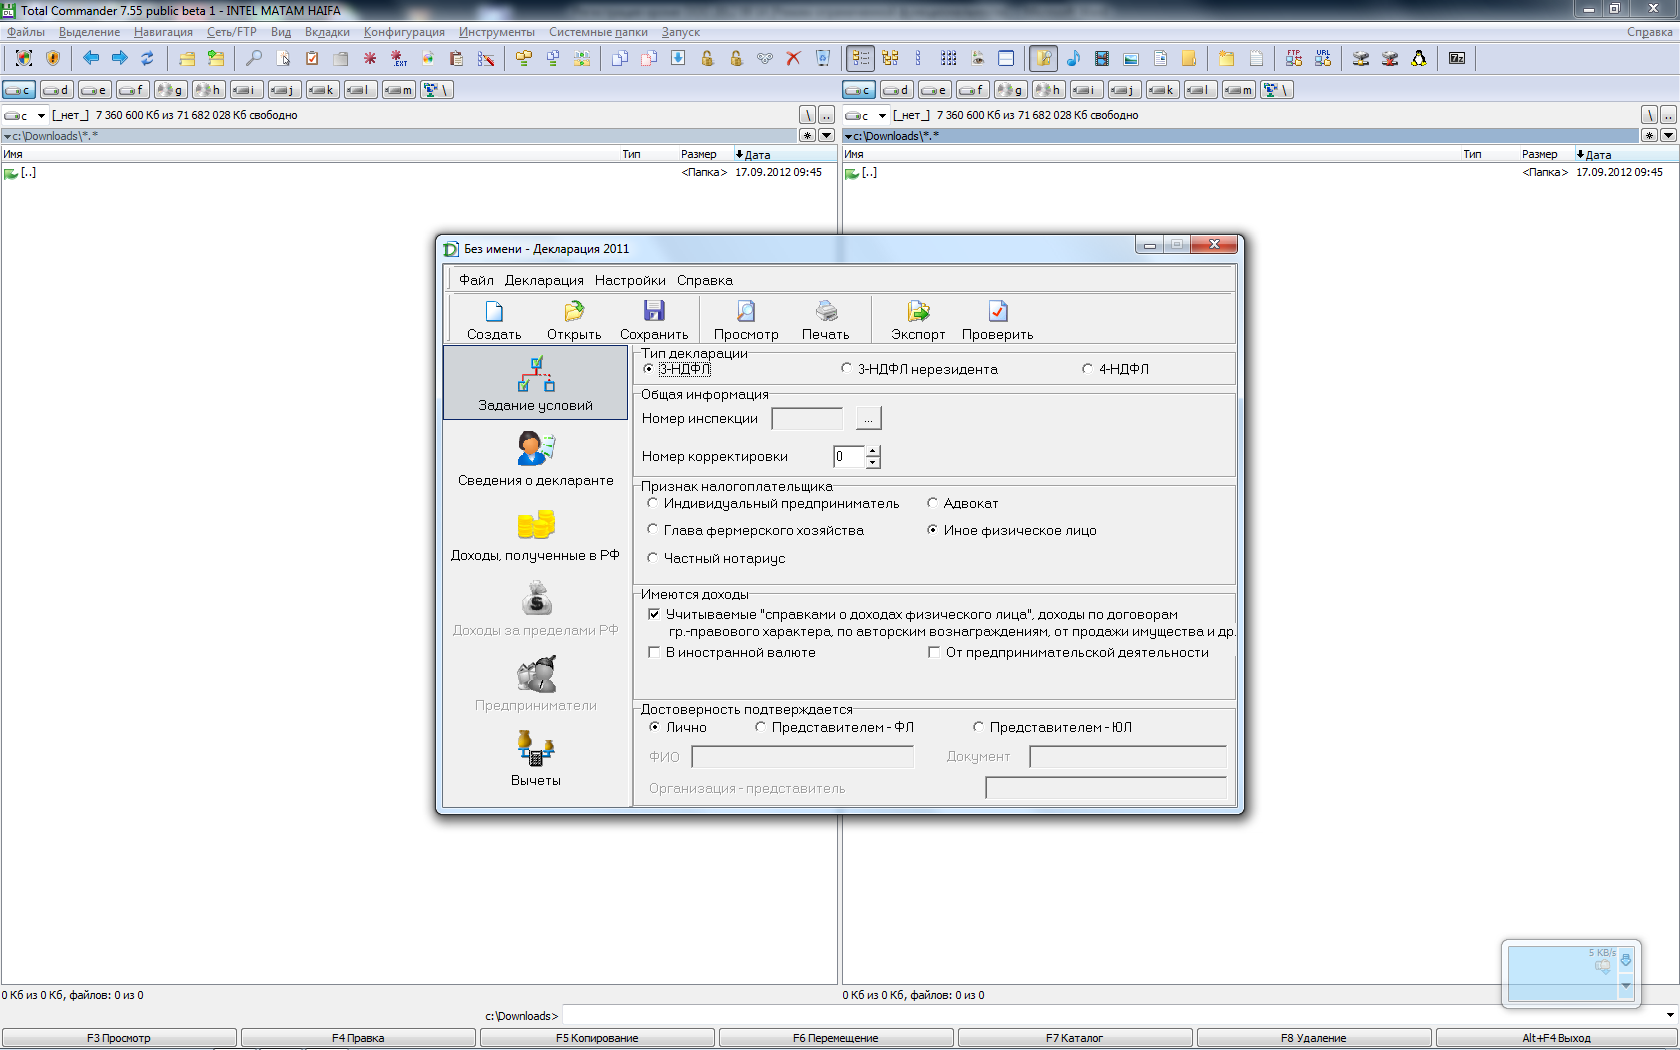
Task: Select Представителем - ФЛ radio button
Action: (761, 727)
